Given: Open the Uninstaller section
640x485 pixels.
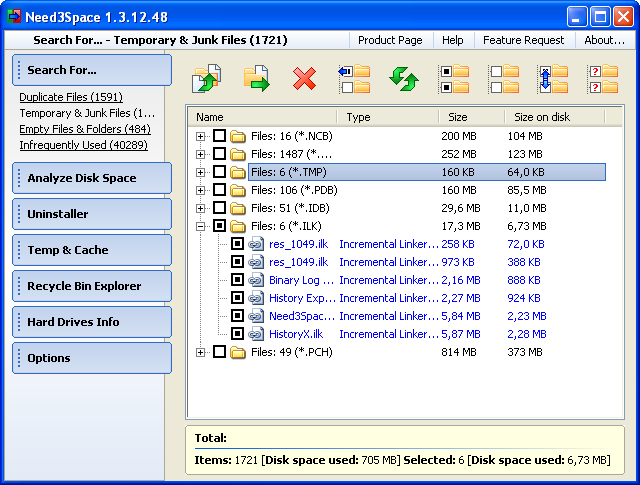Looking at the screenshot, I should (x=92, y=214).
